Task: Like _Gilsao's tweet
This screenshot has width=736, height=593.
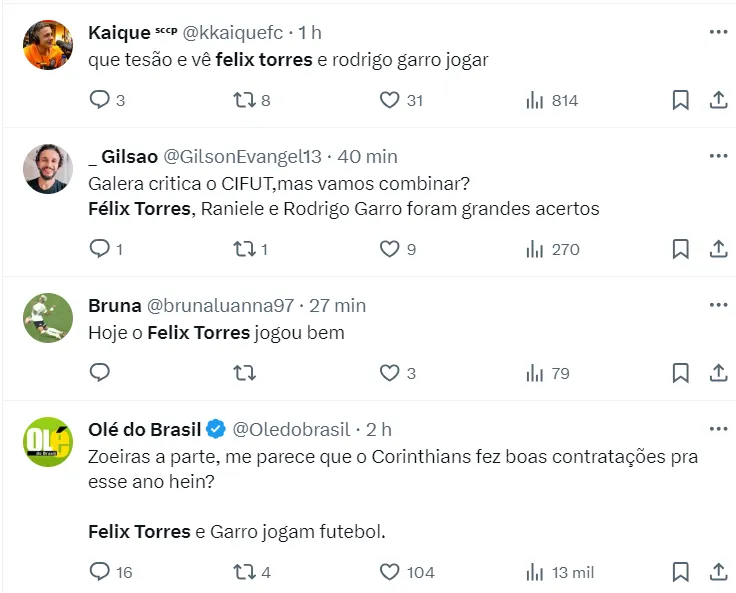Action: [390, 249]
